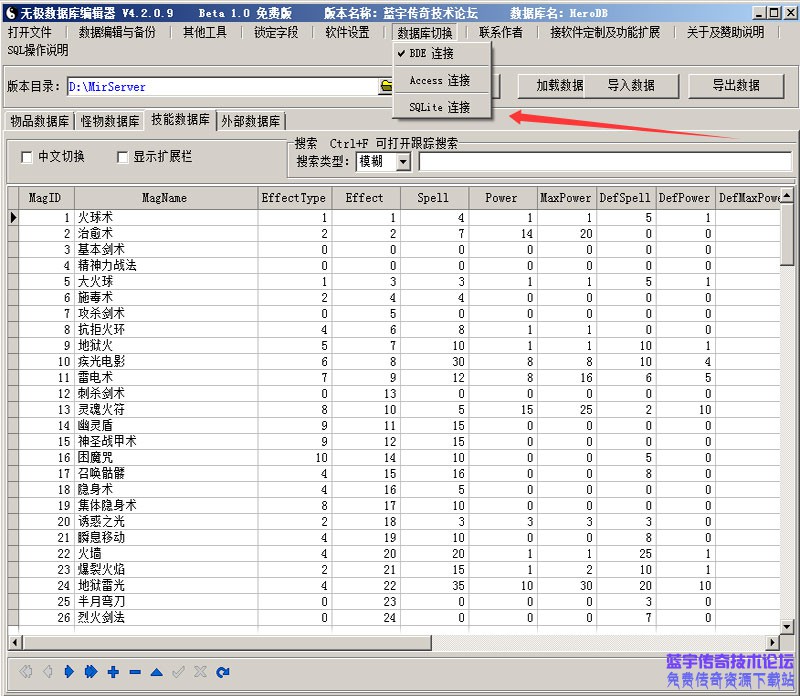The image size is (800, 696).
Task: Click the search text input field
Action: pos(604,162)
